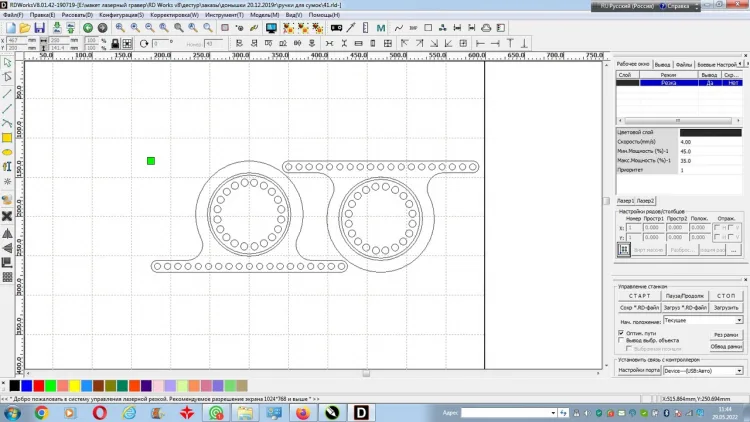The image size is (750, 422).
Task: Click the black X delete tool
Action: [x=7, y=216]
